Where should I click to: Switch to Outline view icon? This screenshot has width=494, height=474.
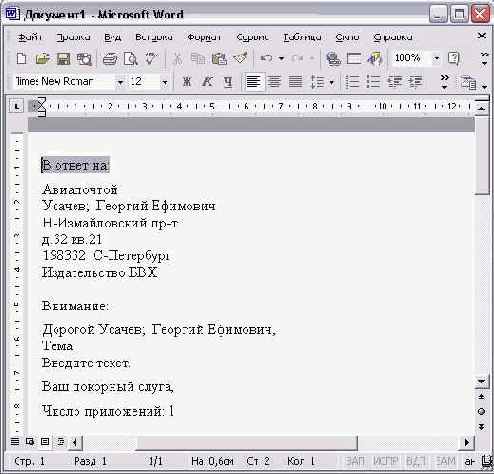[x=60, y=442]
